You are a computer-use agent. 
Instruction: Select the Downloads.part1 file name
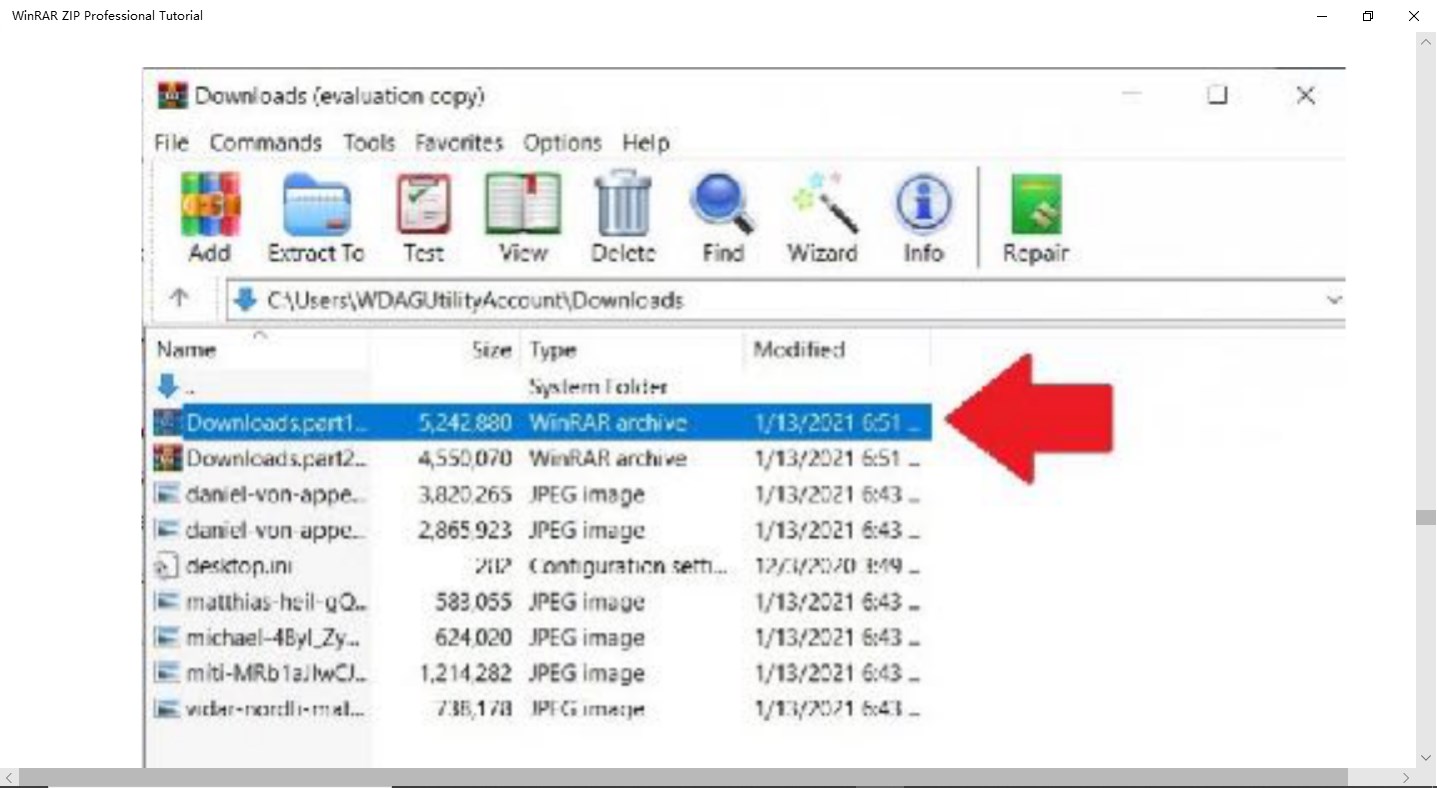(x=277, y=422)
